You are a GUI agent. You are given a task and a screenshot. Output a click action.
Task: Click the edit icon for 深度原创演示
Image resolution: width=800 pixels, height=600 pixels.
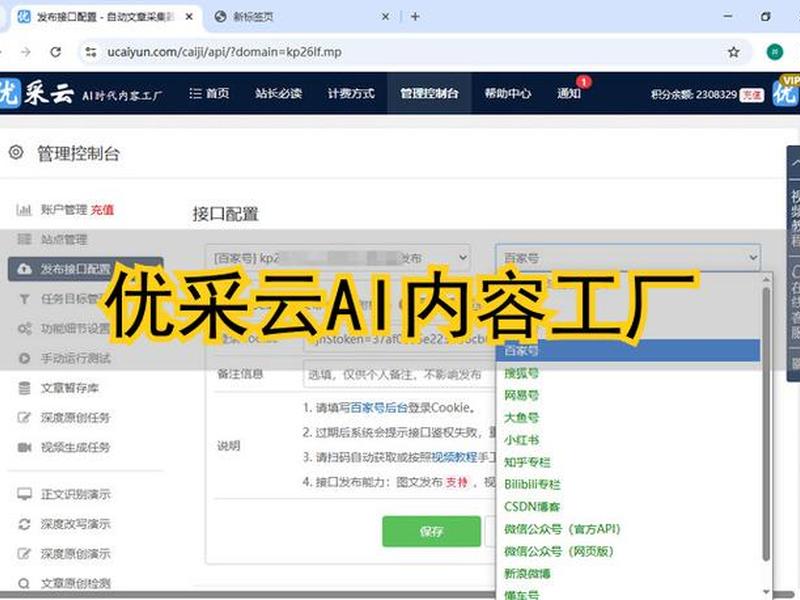[x=24, y=554]
